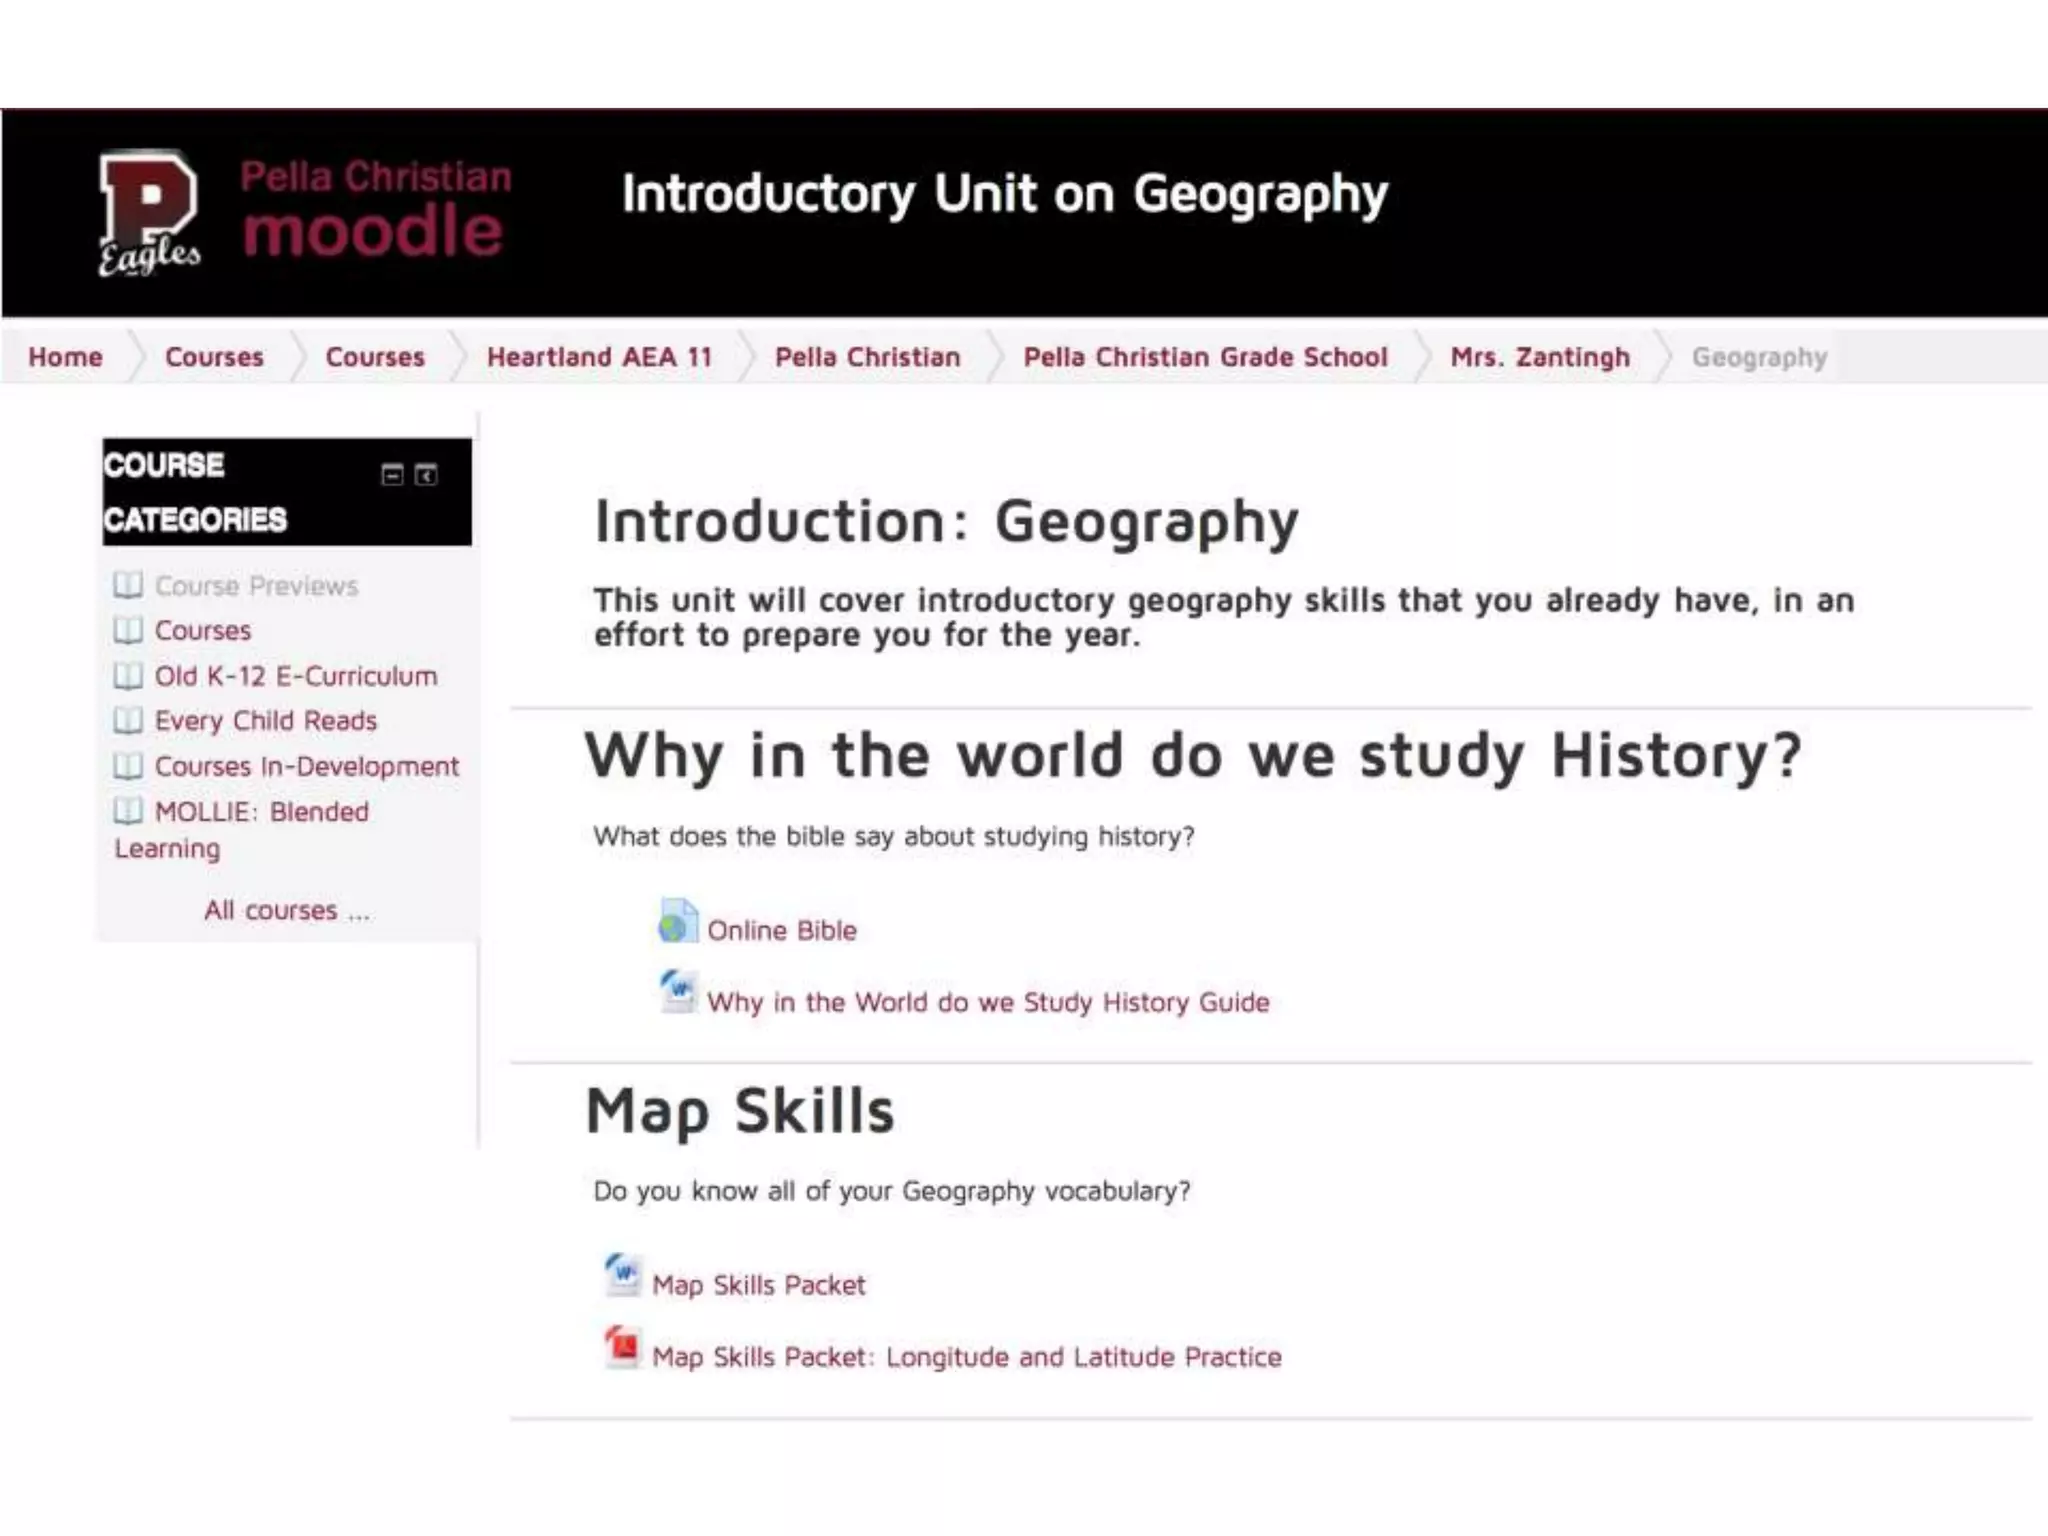Open Map Skills Packet document link
The width and height of the screenshot is (2048, 1536).
point(758,1285)
